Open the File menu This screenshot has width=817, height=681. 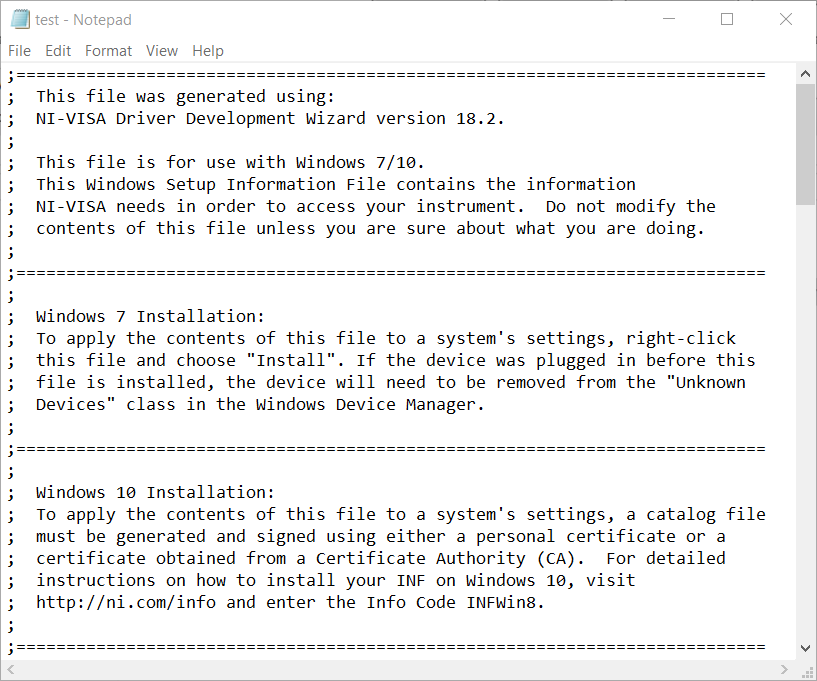coord(19,51)
